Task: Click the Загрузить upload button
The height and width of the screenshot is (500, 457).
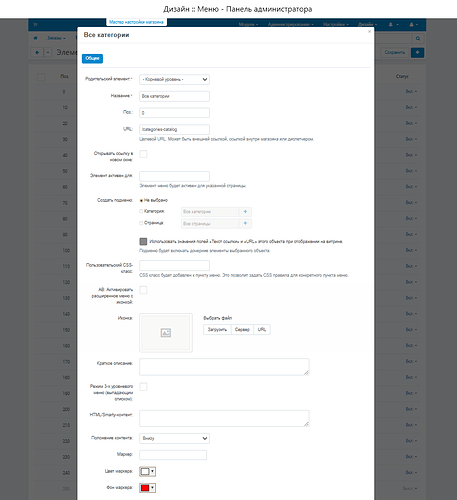Action: click(x=217, y=329)
